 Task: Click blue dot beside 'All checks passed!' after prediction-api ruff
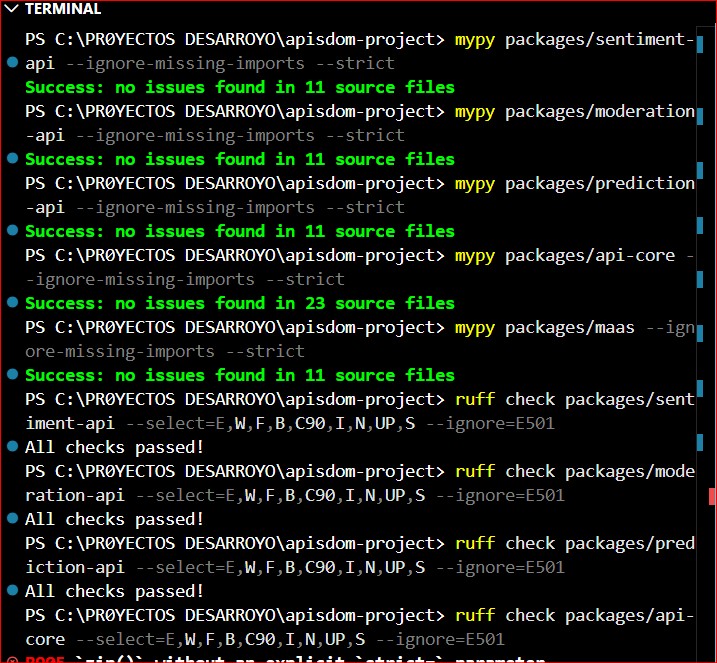[13, 590]
